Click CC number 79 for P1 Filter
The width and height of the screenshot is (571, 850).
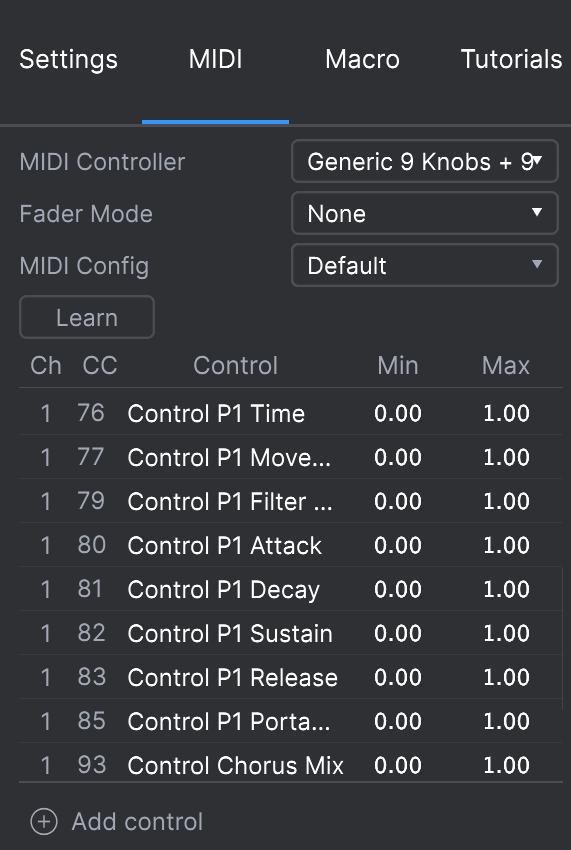point(91,501)
